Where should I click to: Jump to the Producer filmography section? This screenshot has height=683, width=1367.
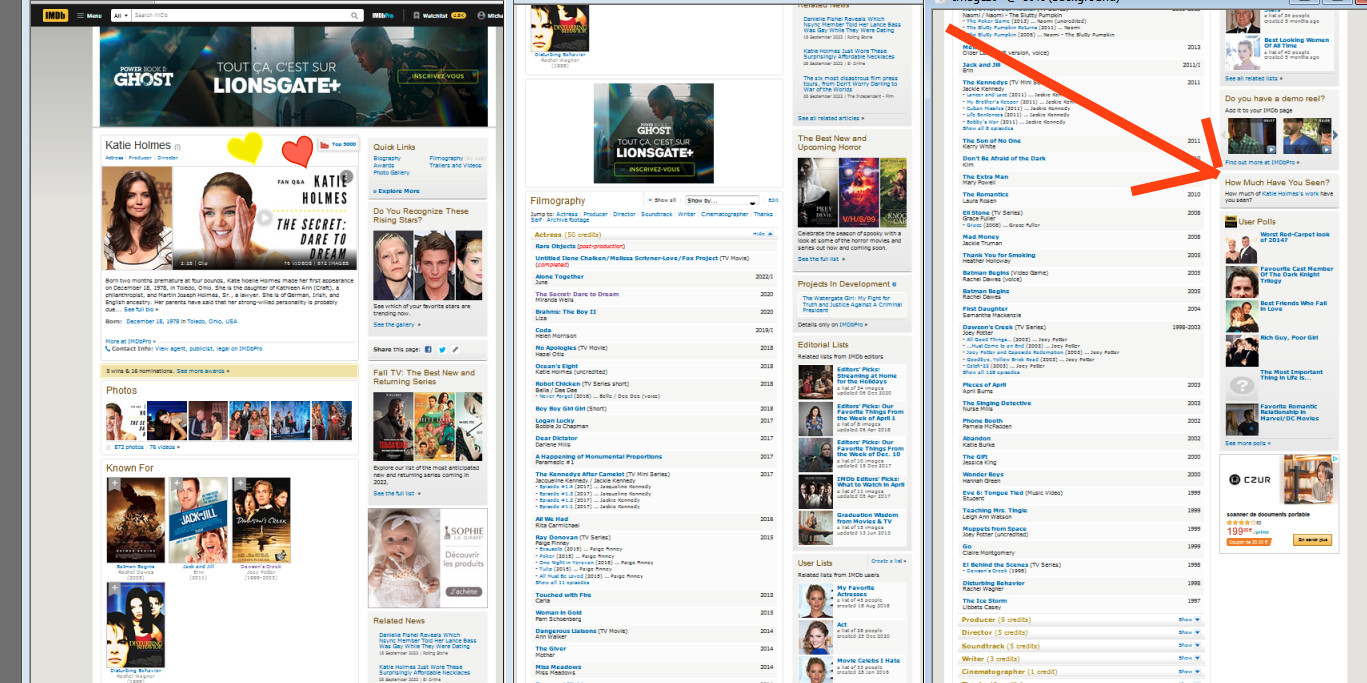596,214
